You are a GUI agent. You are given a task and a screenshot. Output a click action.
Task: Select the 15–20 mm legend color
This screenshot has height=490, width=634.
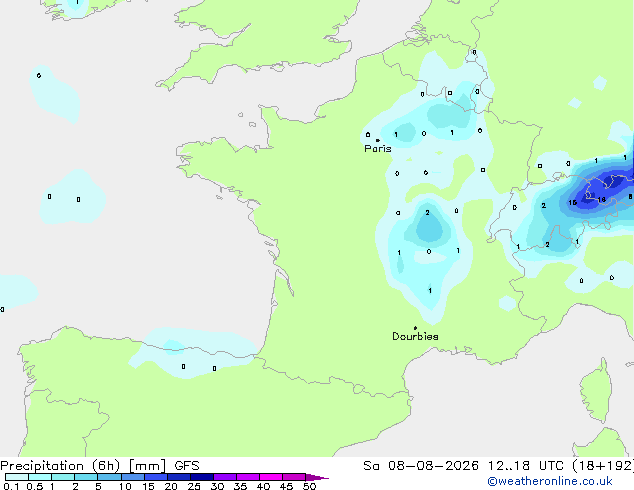[x=156, y=477]
